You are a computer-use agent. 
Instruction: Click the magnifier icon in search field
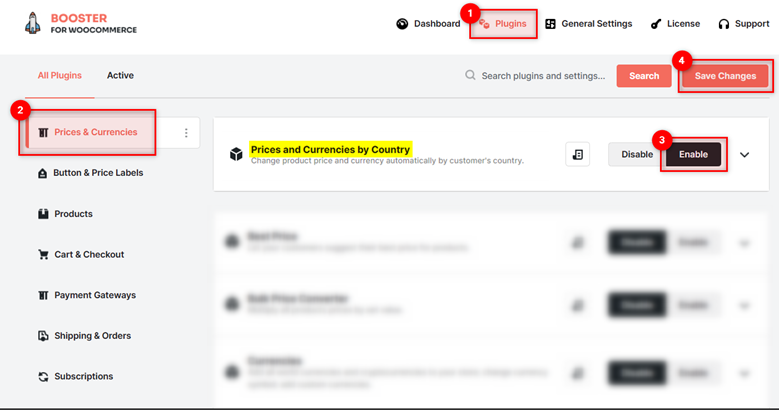[x=470, y=75]
